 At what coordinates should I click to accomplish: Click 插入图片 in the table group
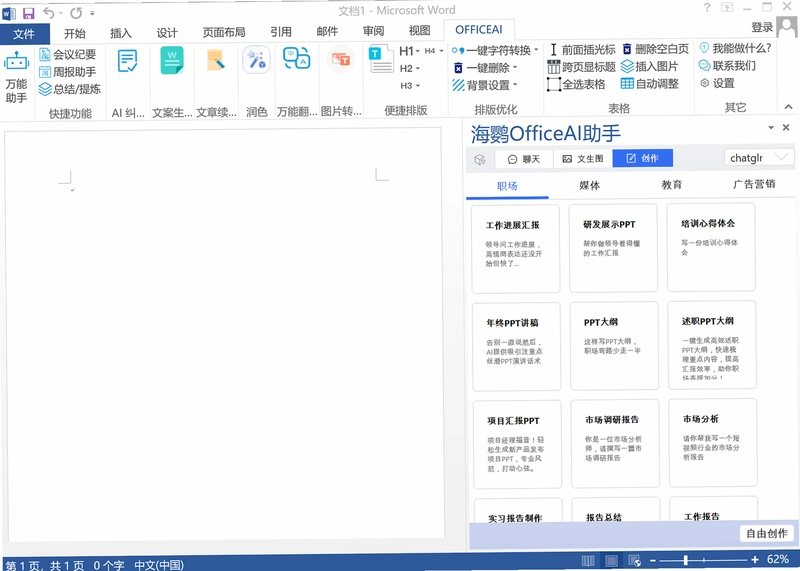[x=649, y=66]
